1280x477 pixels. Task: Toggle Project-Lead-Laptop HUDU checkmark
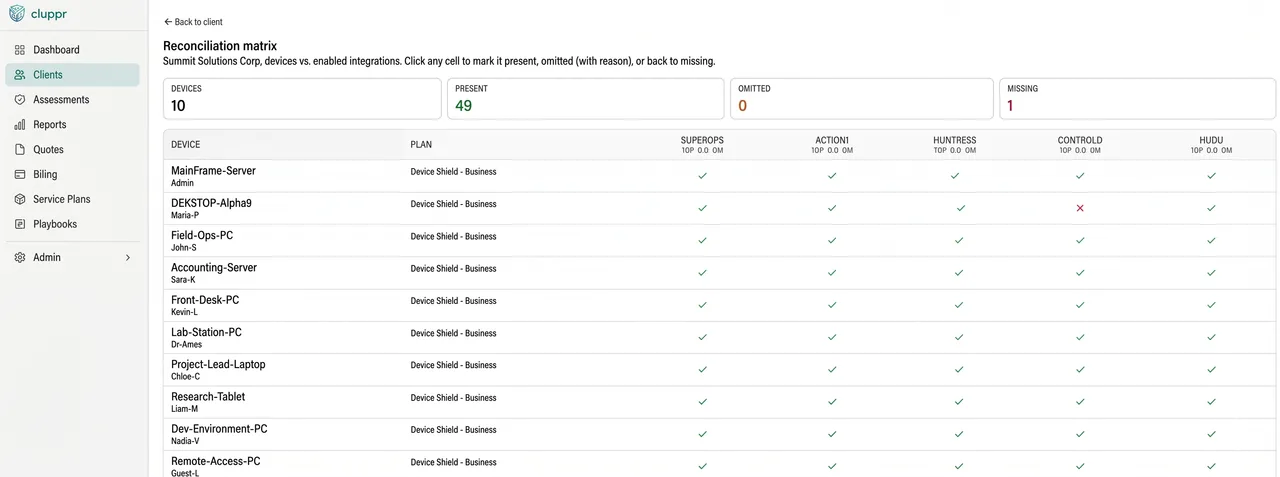point(1212,369)
